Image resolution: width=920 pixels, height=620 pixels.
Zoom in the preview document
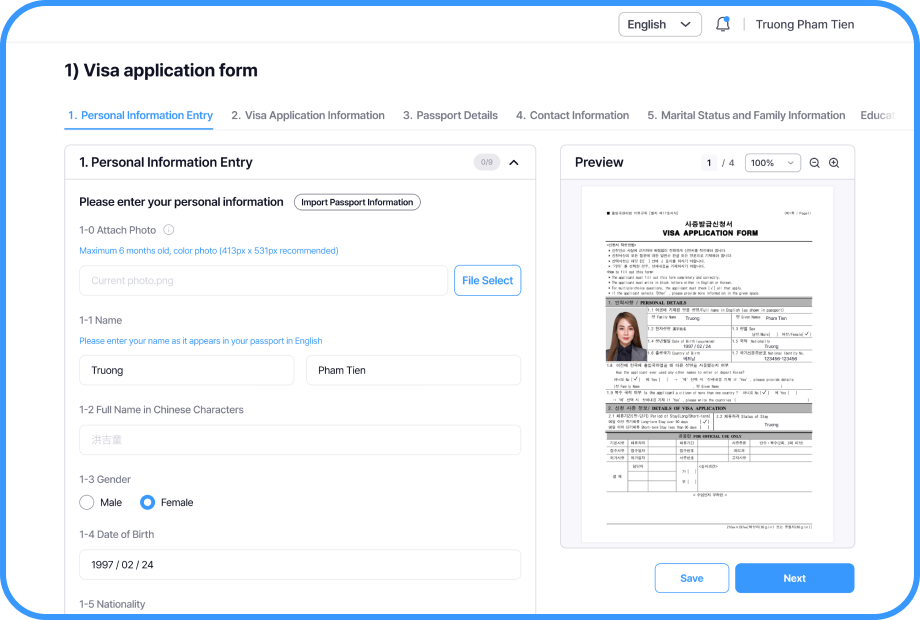pos(834,163)
